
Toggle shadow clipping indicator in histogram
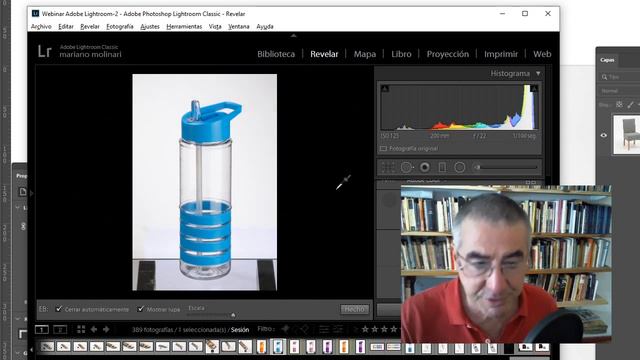[384, 88]
